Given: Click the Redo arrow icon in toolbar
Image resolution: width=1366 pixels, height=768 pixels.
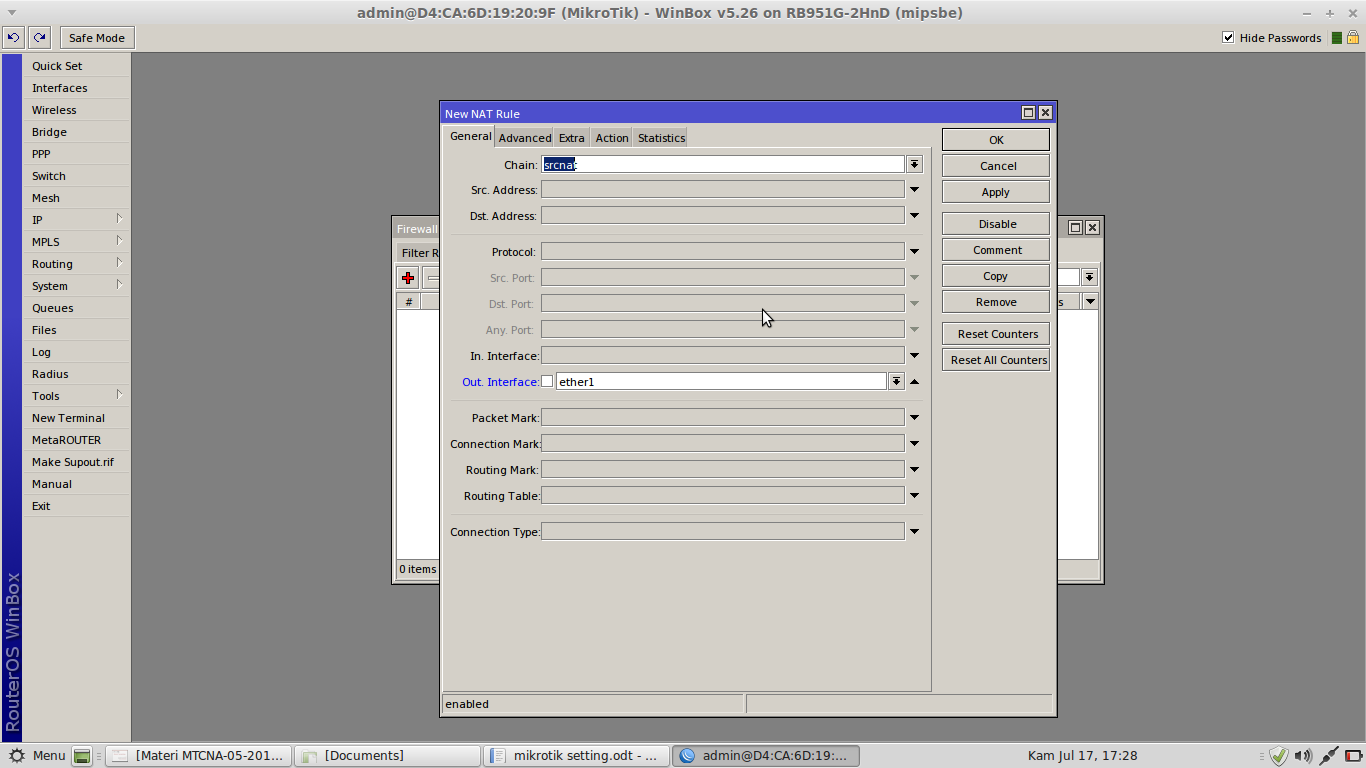Looking at the screenshot, I should click(x=39, y=38).
